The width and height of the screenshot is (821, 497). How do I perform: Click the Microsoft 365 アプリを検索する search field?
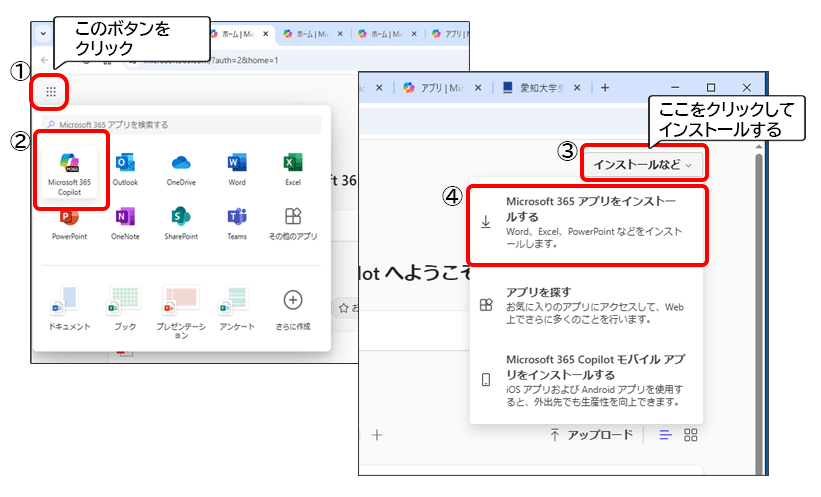point(180,125)
